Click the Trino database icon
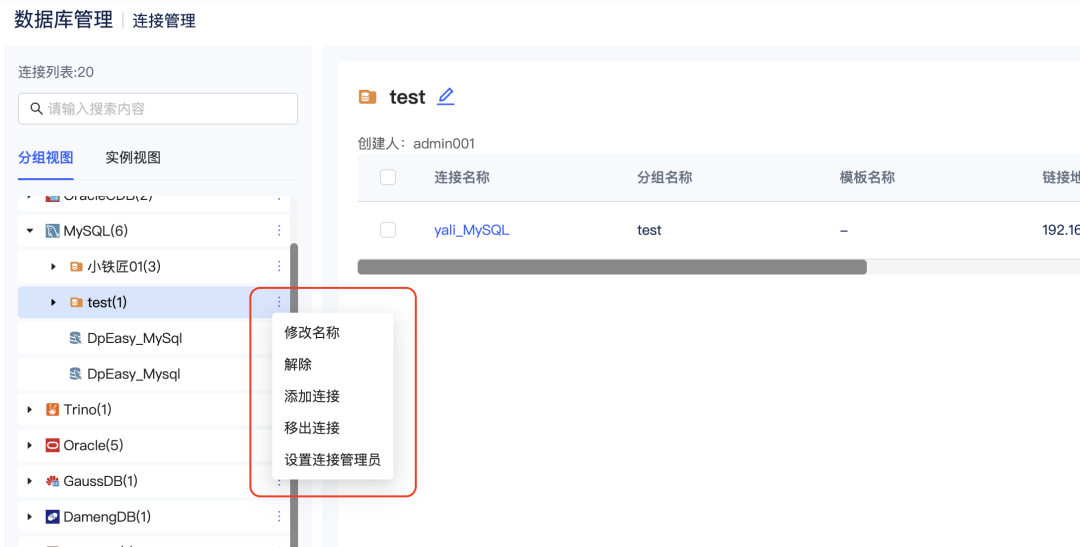Viewport: 1080px width, 547px height. pos(52,409)
